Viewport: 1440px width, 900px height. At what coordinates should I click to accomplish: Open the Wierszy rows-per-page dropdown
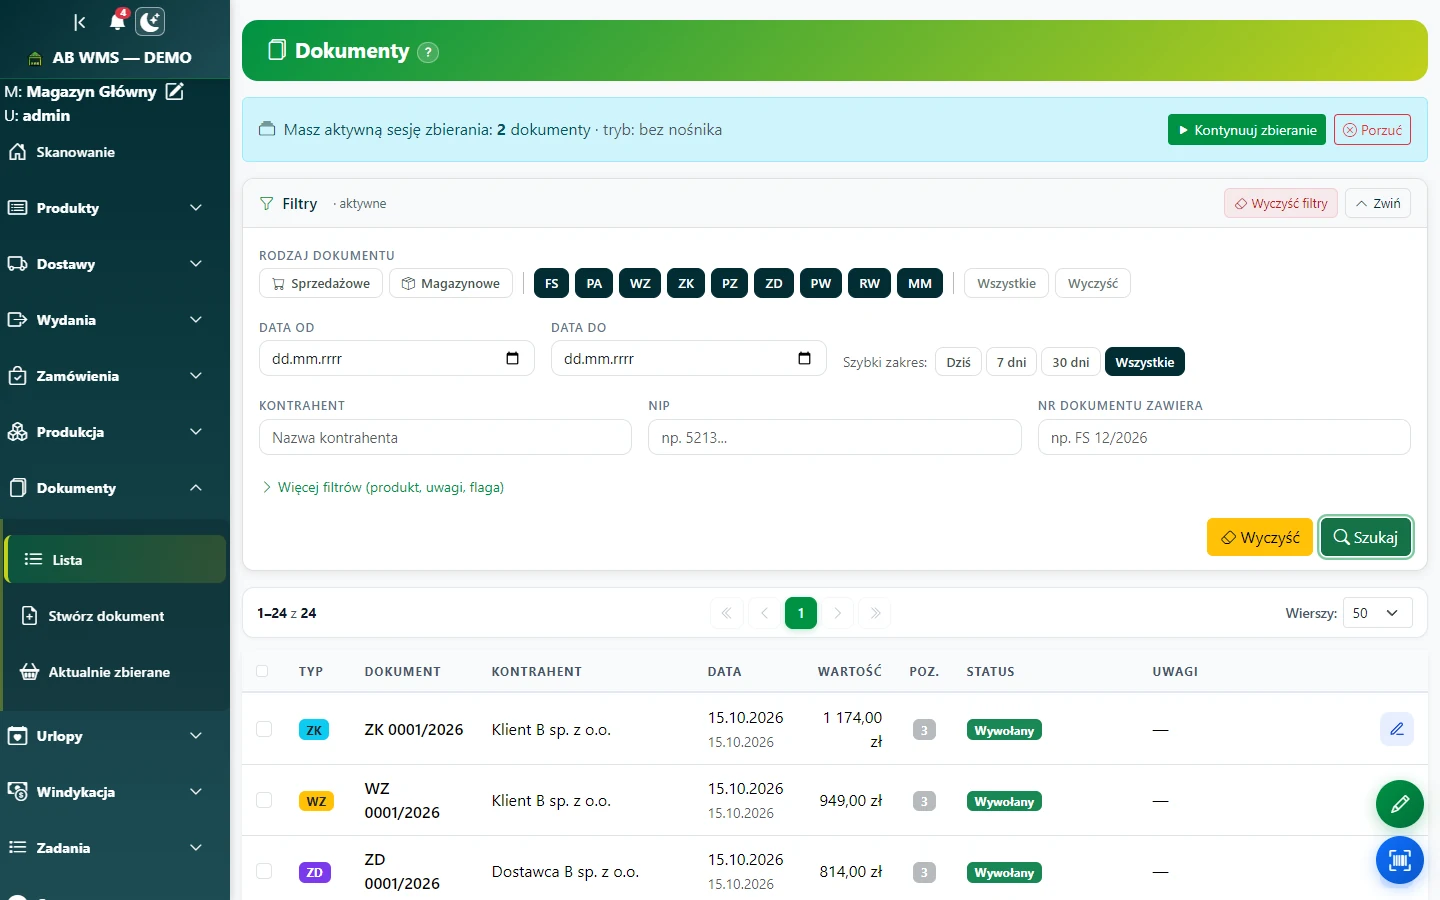tap(1378, 613)
